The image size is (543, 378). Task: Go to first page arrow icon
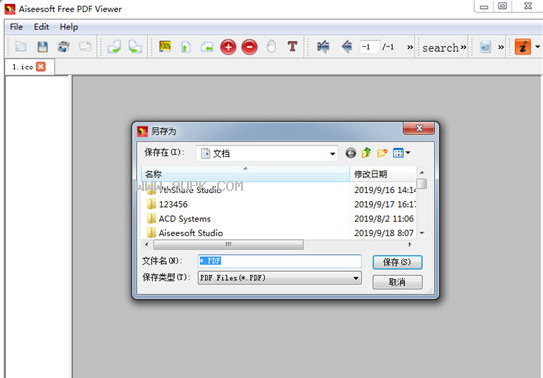coord(323,46)
